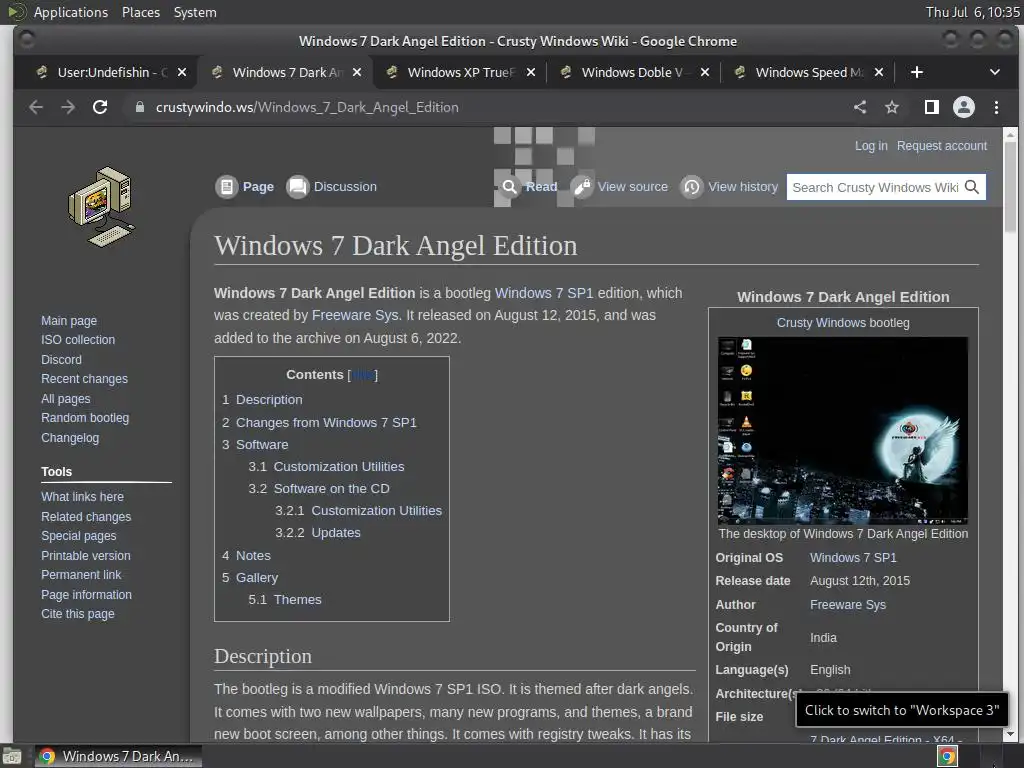Open the Chrome profile avatar icon
The height and width of the screenshot is (768, 1024).
[964, 107]
